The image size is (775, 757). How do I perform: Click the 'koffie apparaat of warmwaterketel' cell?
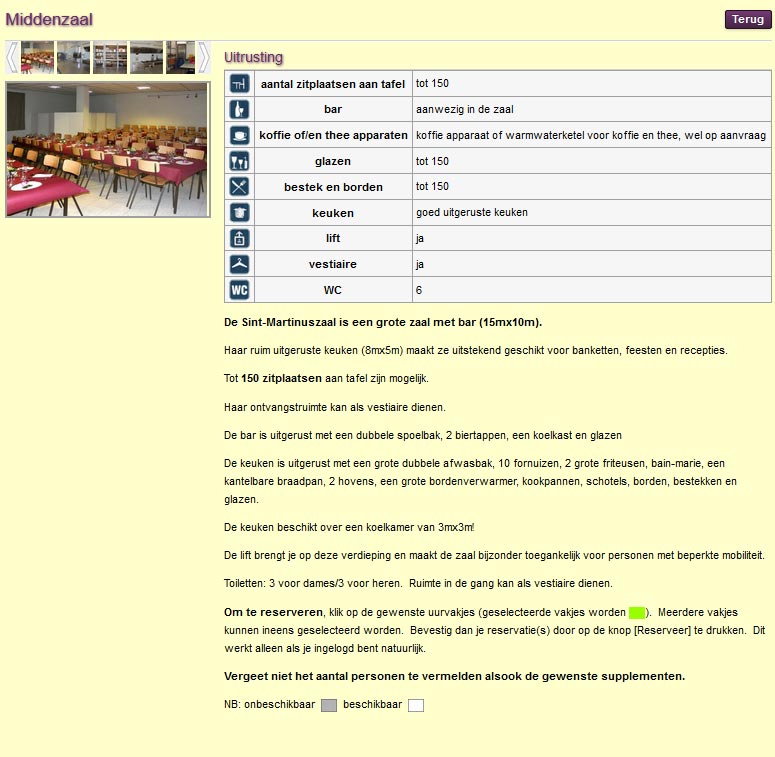click(591, 135)
